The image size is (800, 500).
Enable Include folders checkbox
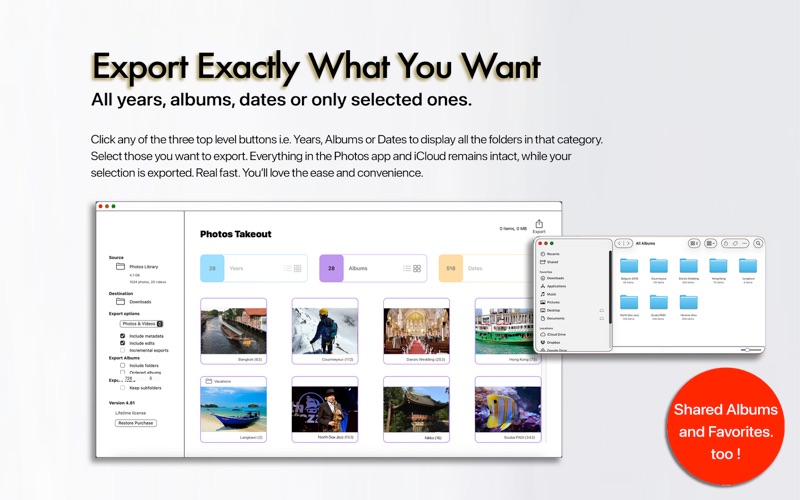point(122,365)
